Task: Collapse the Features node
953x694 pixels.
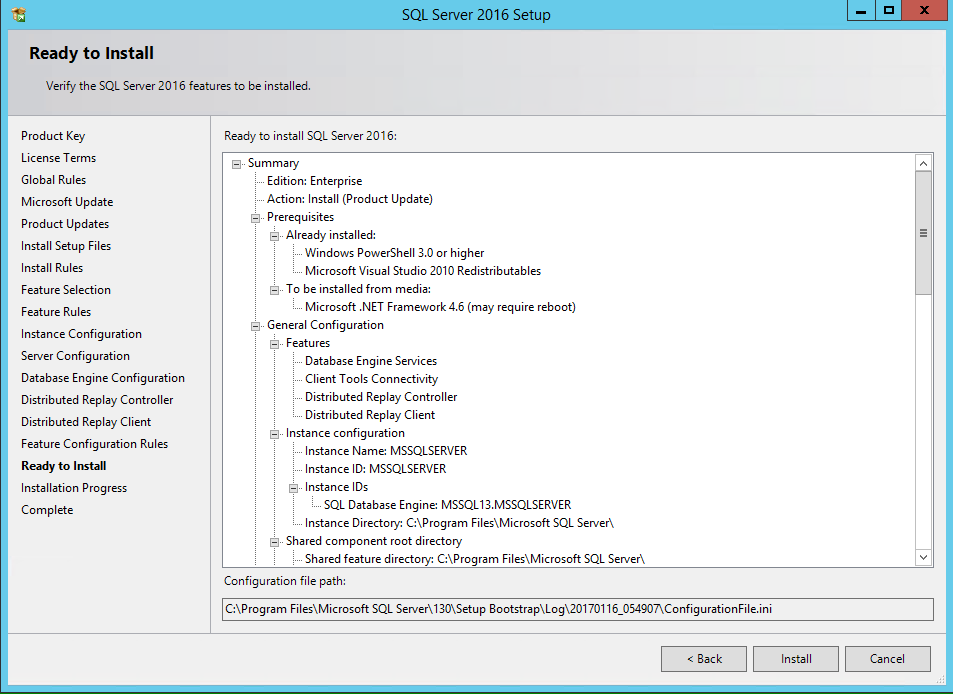Action: point(275,345)
